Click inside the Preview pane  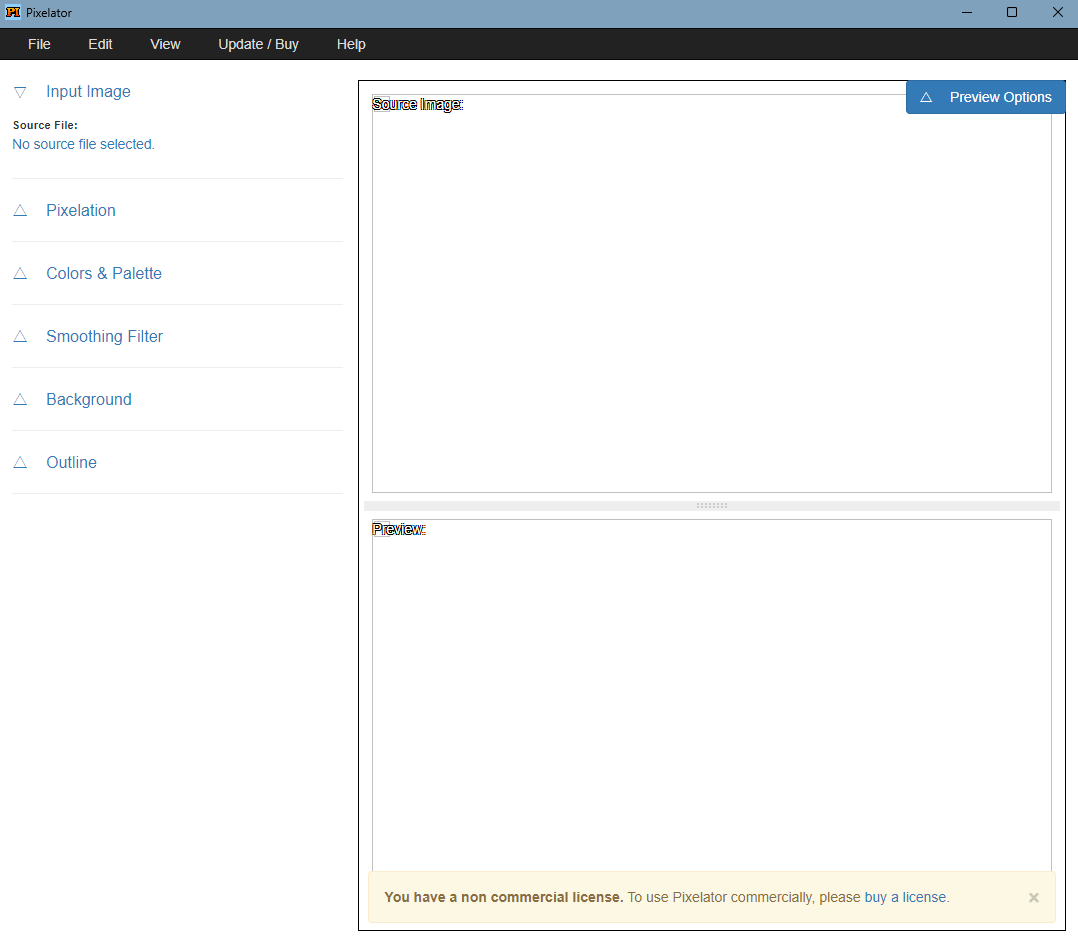tap(711, 700)
